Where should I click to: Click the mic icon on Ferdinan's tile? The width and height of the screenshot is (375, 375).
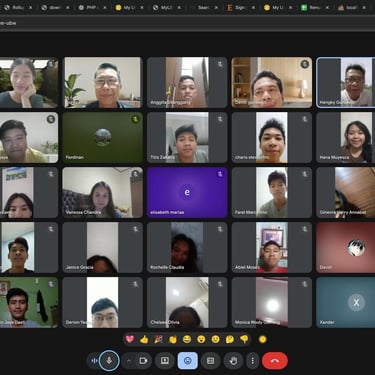tap(135, 119)
